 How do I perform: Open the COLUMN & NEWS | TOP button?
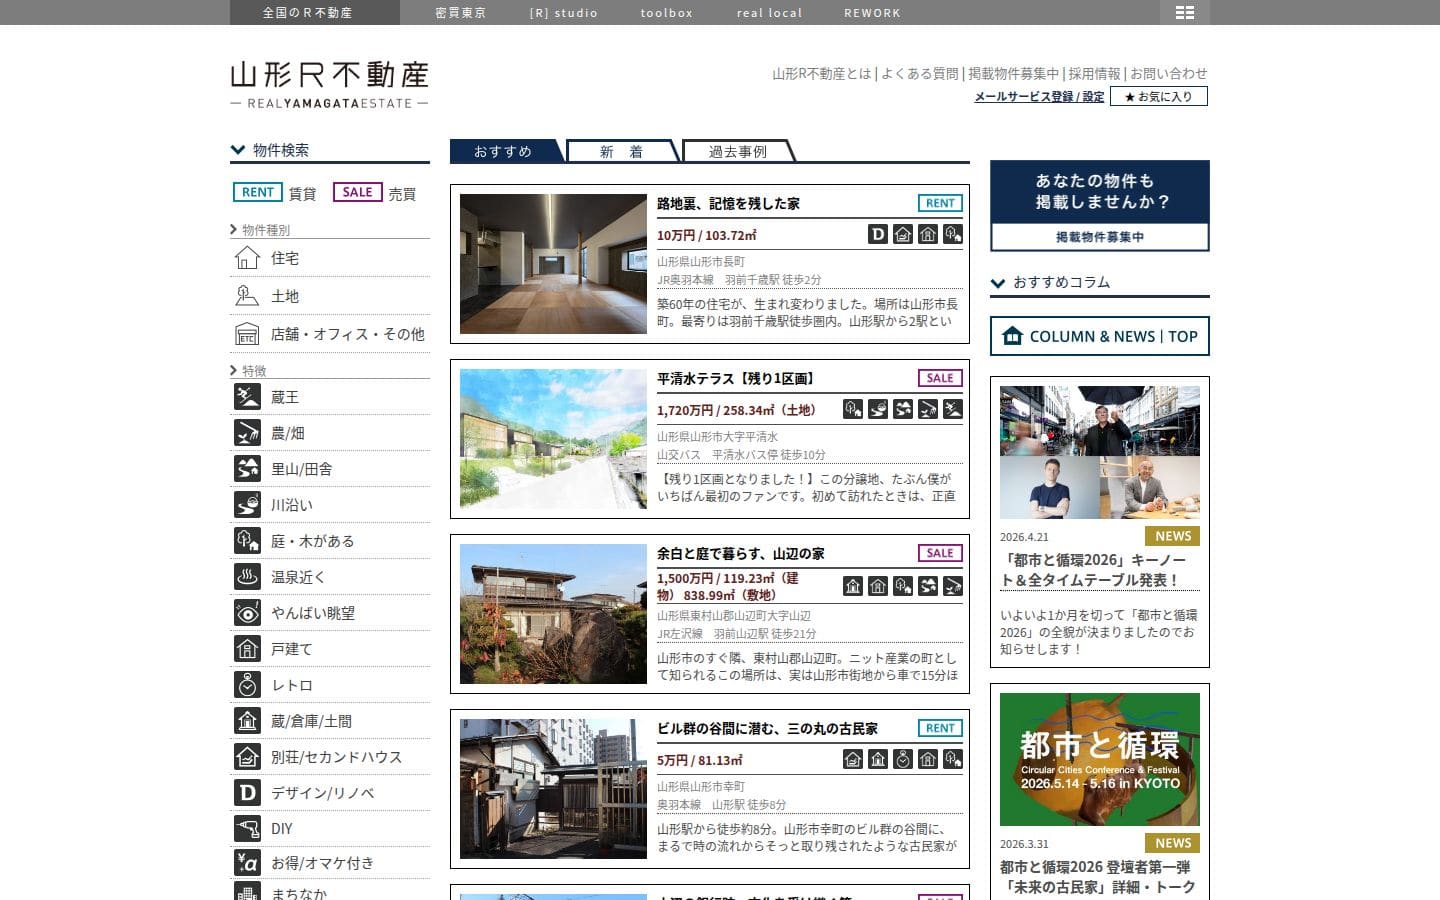[1100, 336]
